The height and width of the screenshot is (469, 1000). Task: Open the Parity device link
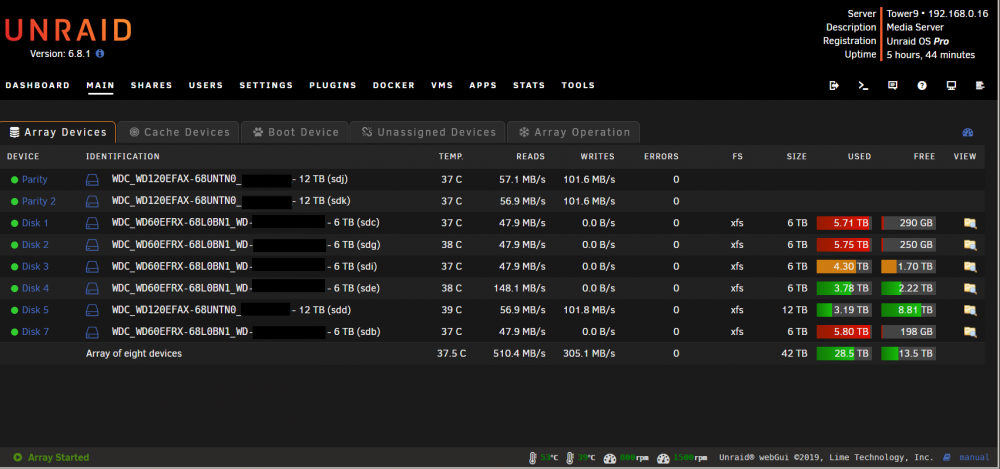(x=34, y=180)
